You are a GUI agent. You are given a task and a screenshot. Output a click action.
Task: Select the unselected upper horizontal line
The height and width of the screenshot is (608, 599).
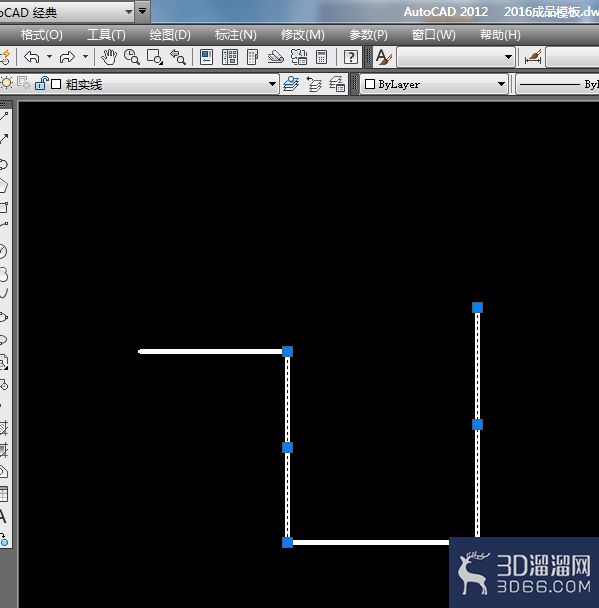(x=210, y=352)
